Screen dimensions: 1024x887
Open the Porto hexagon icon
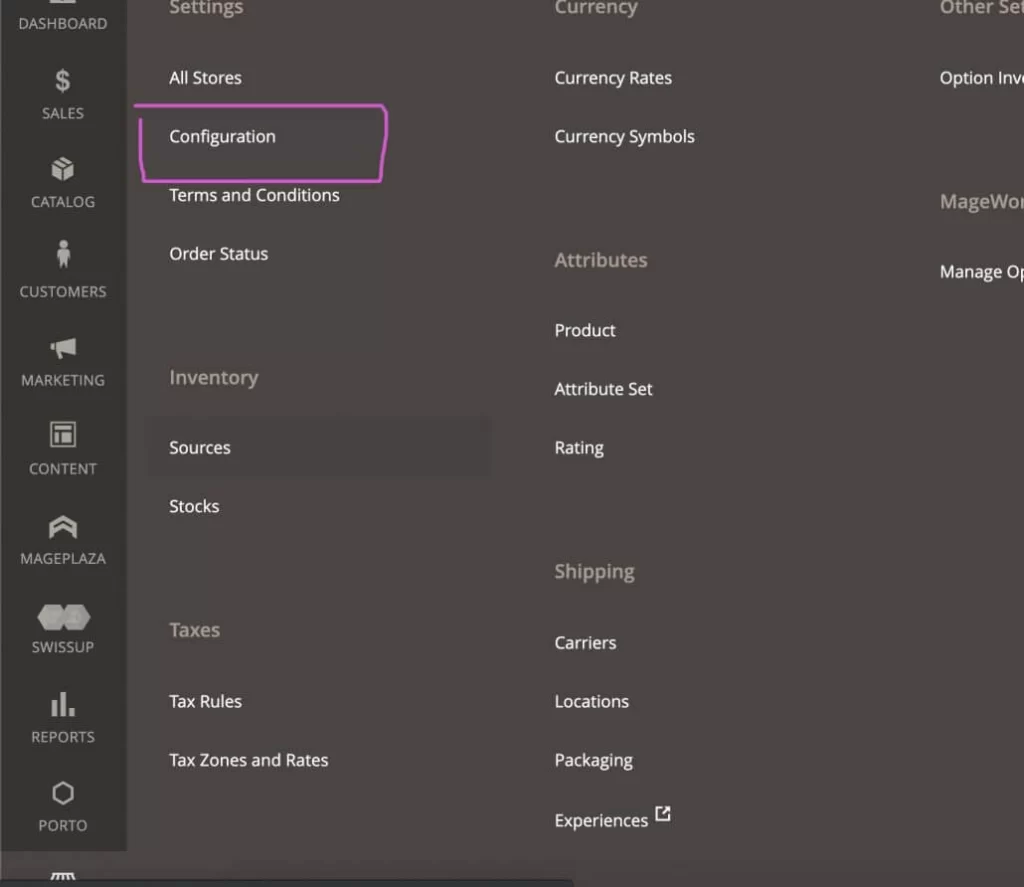pos(63,793)
